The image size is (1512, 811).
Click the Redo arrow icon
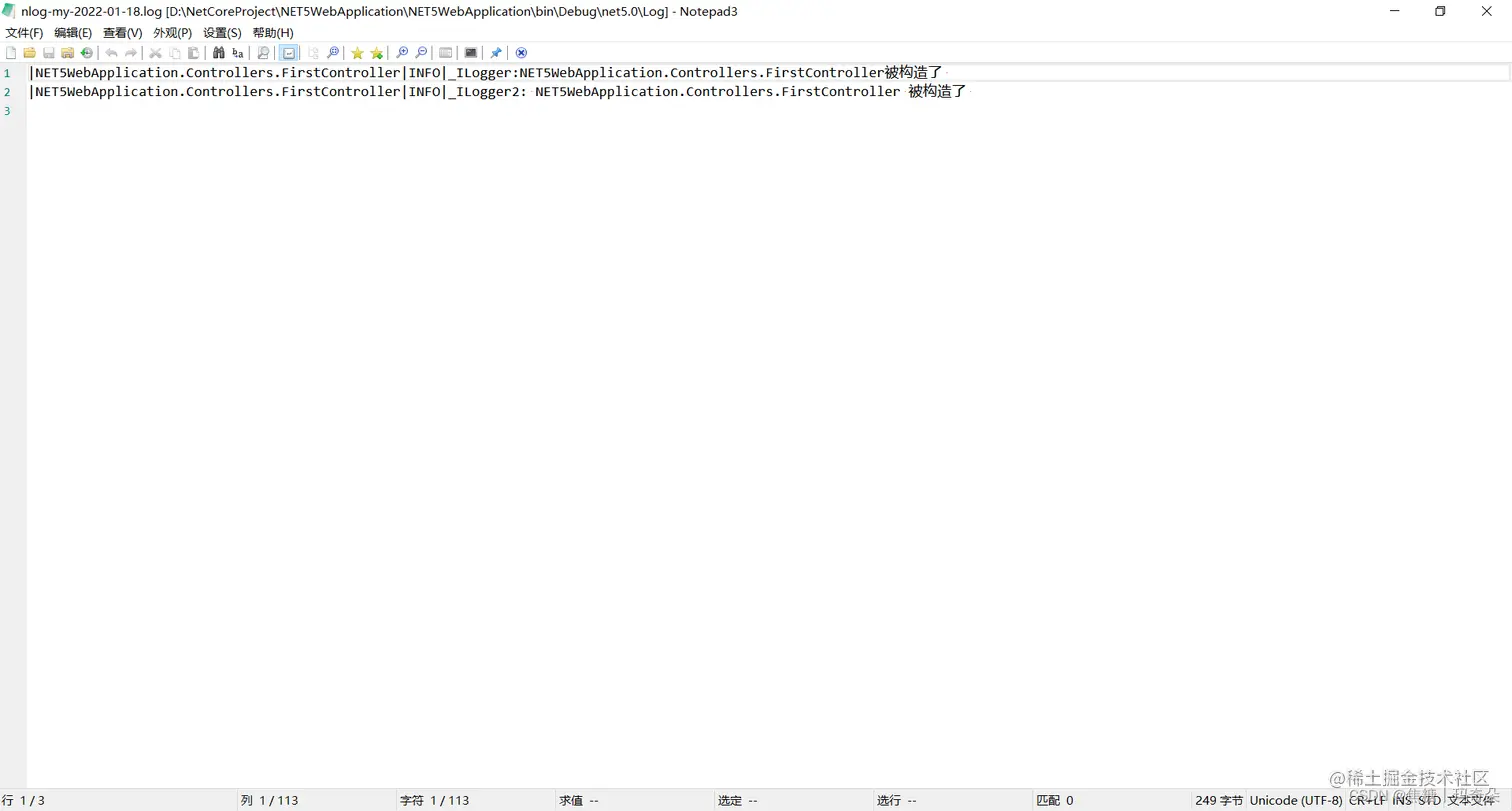(130, 53)
